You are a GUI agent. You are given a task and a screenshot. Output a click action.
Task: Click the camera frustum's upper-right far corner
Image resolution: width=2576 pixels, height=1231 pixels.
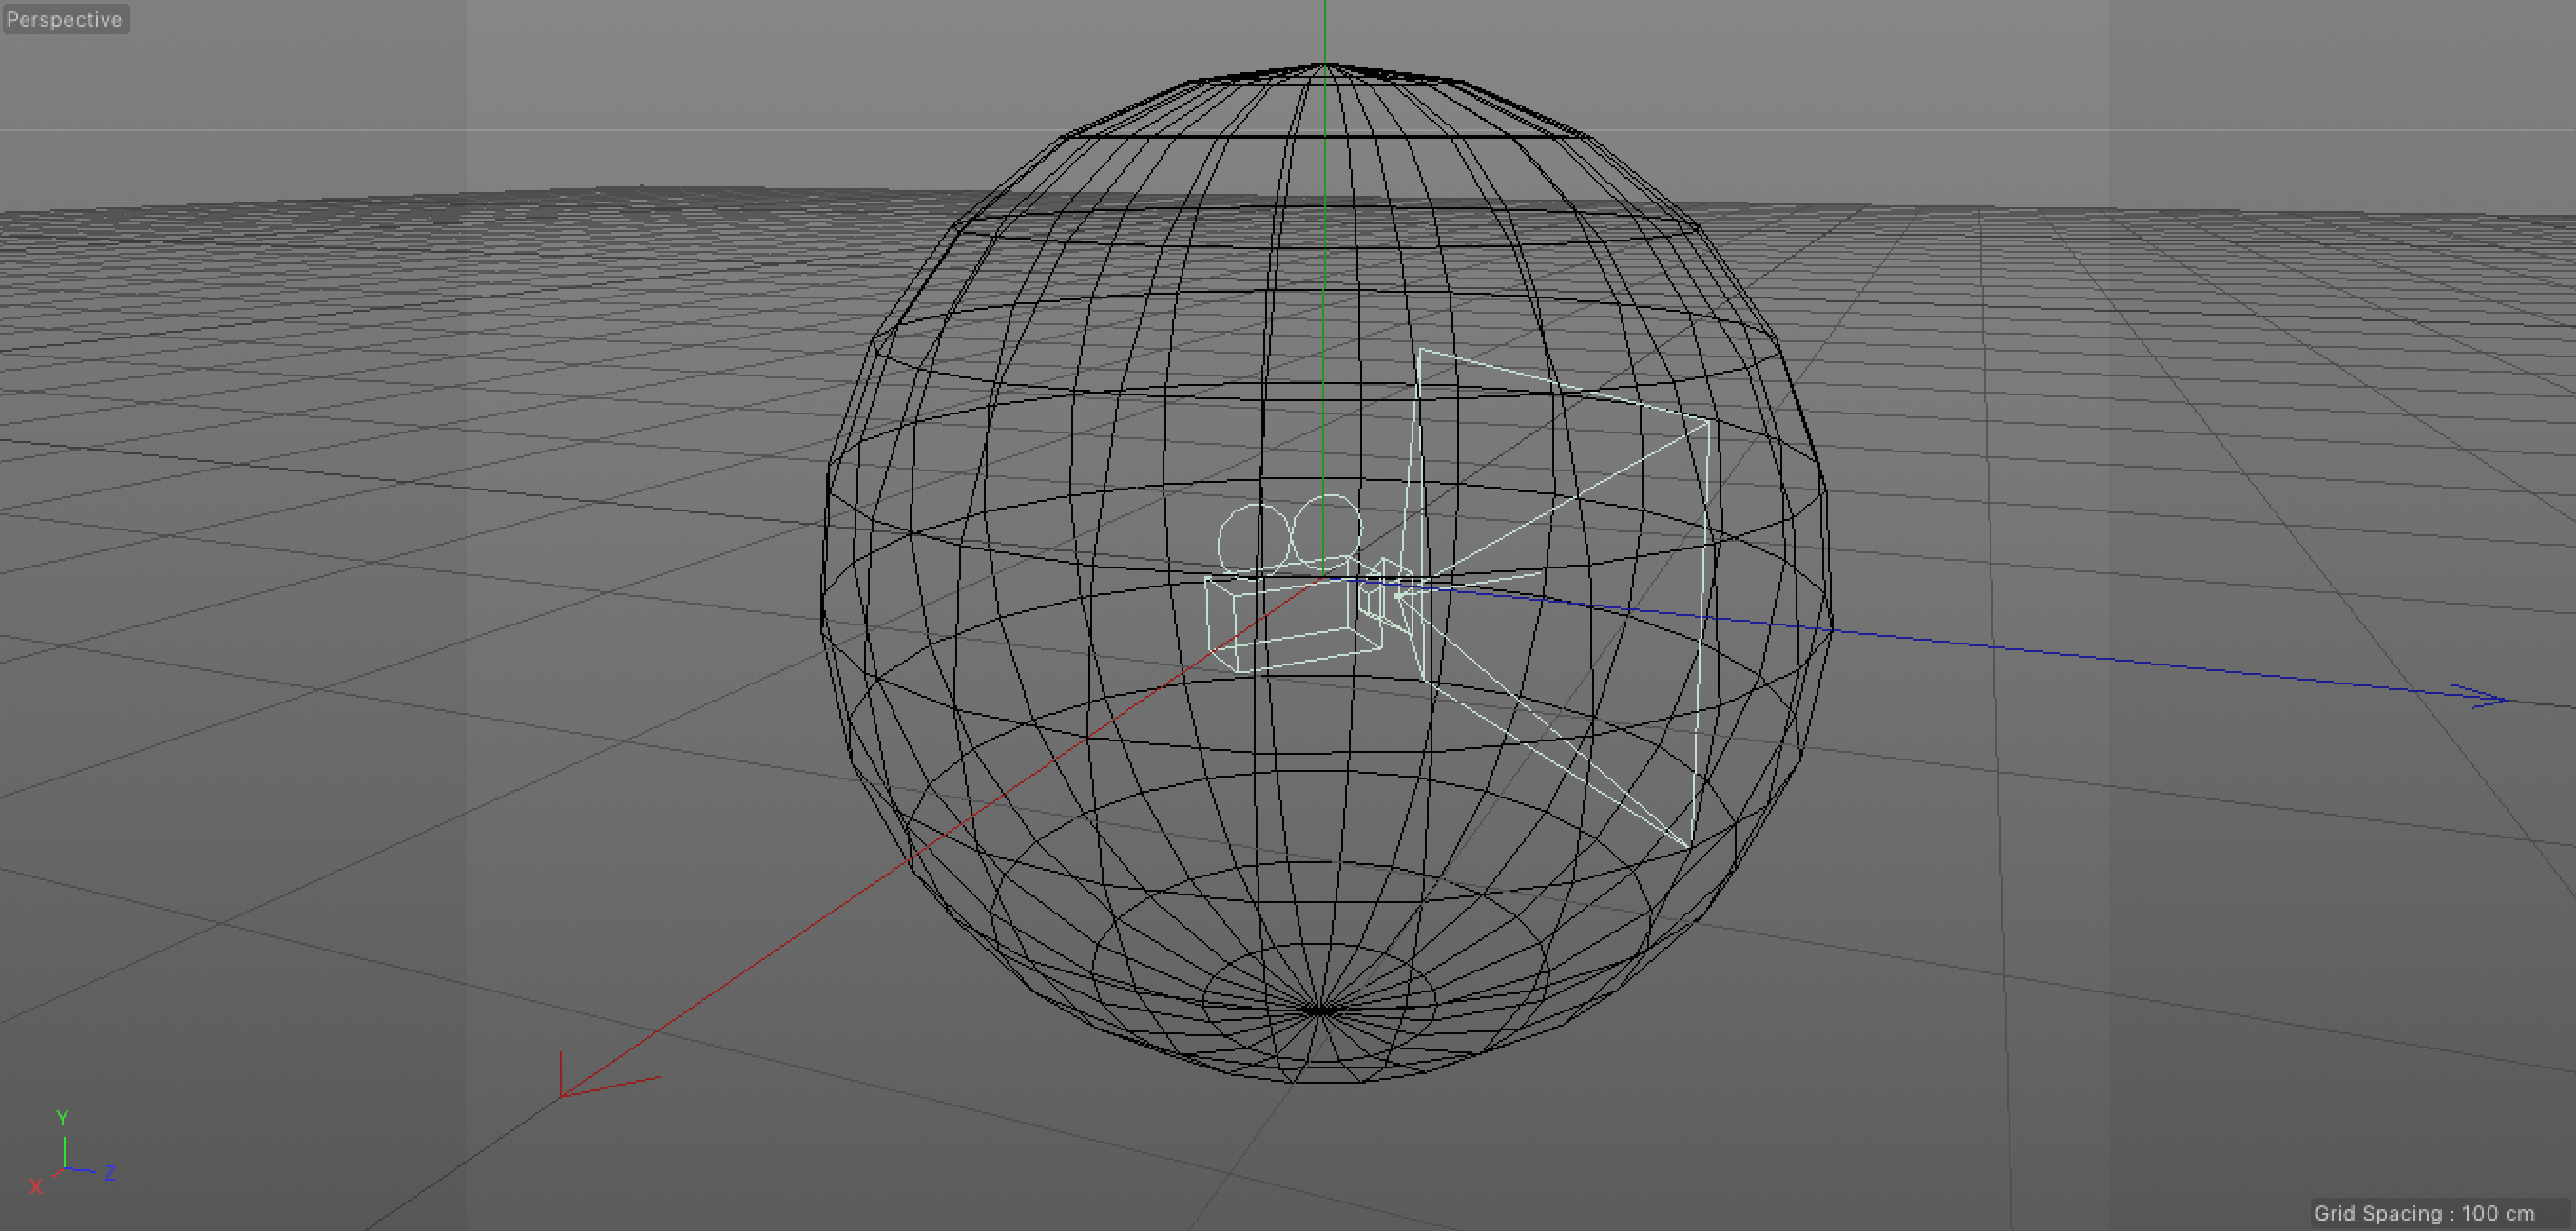[1708, 423]
